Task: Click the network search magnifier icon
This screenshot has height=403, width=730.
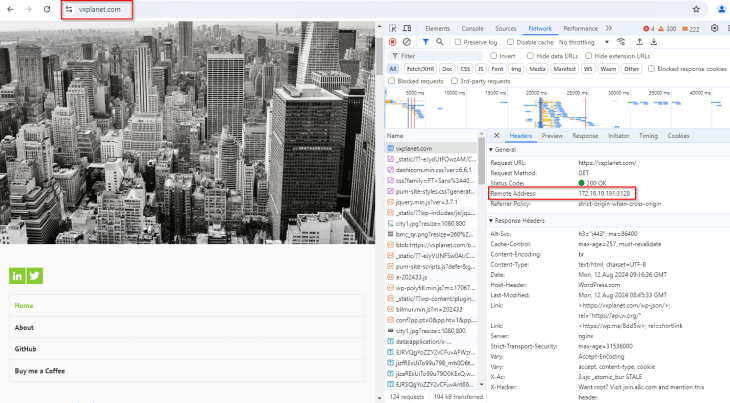Action: 442,42
